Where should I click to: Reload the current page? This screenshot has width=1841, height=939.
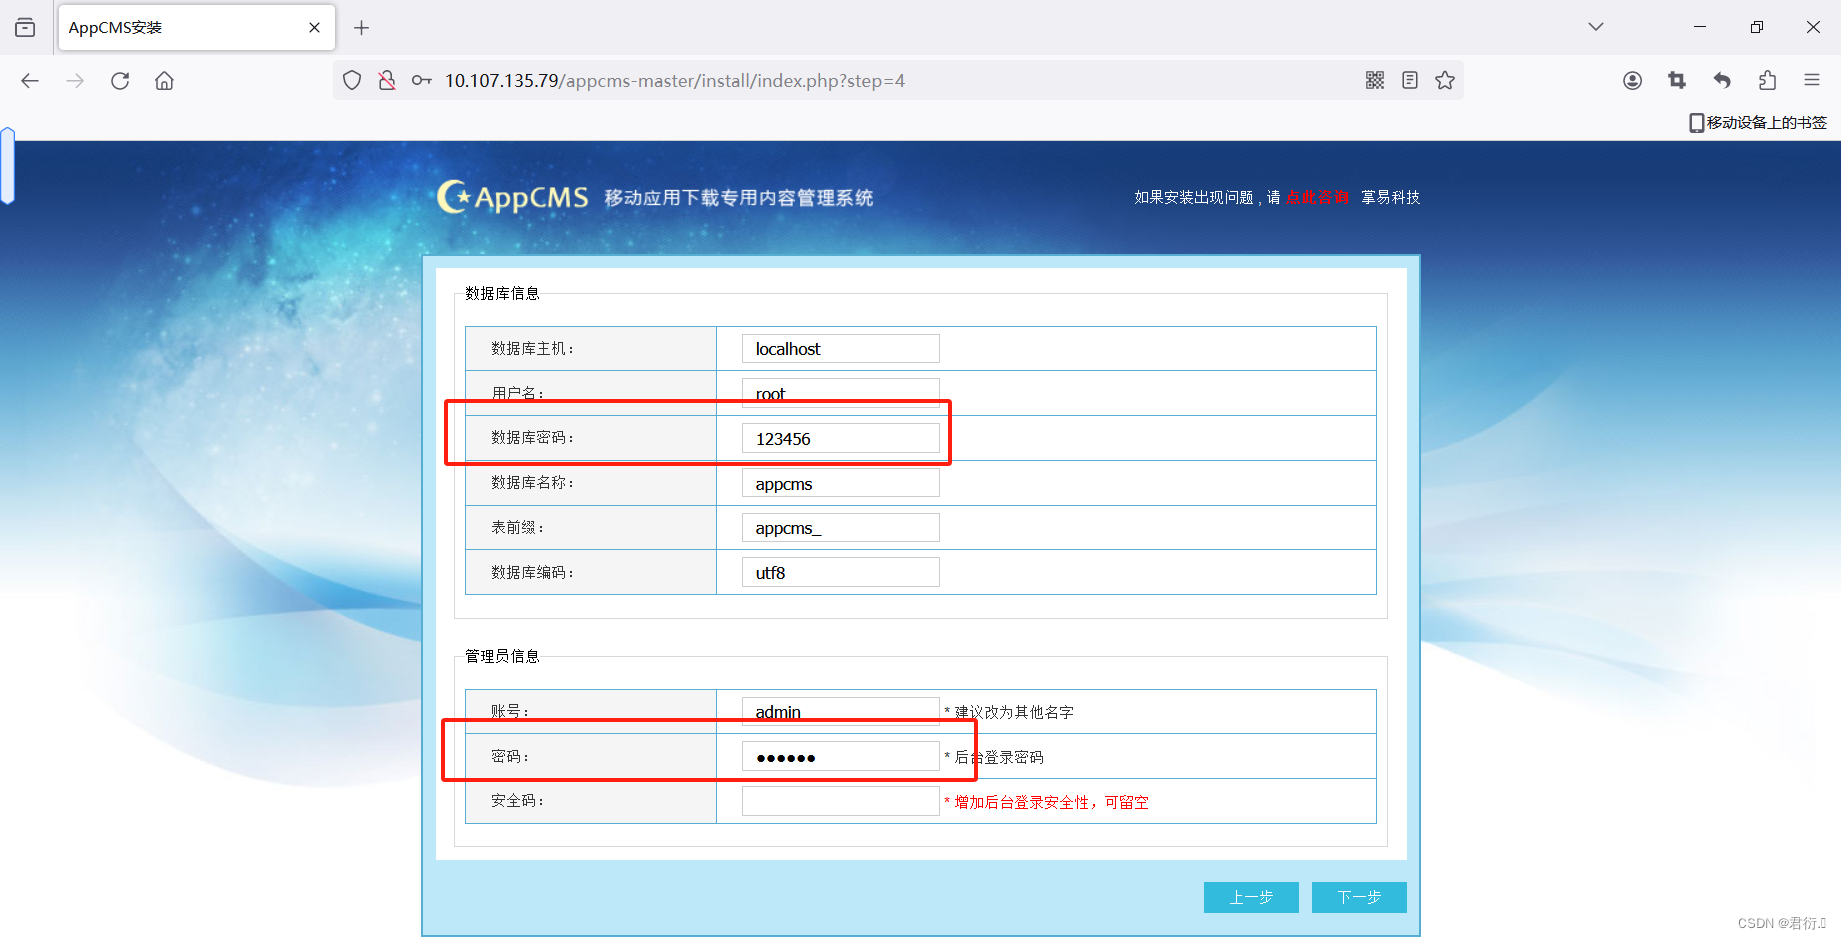click(120, 81)
